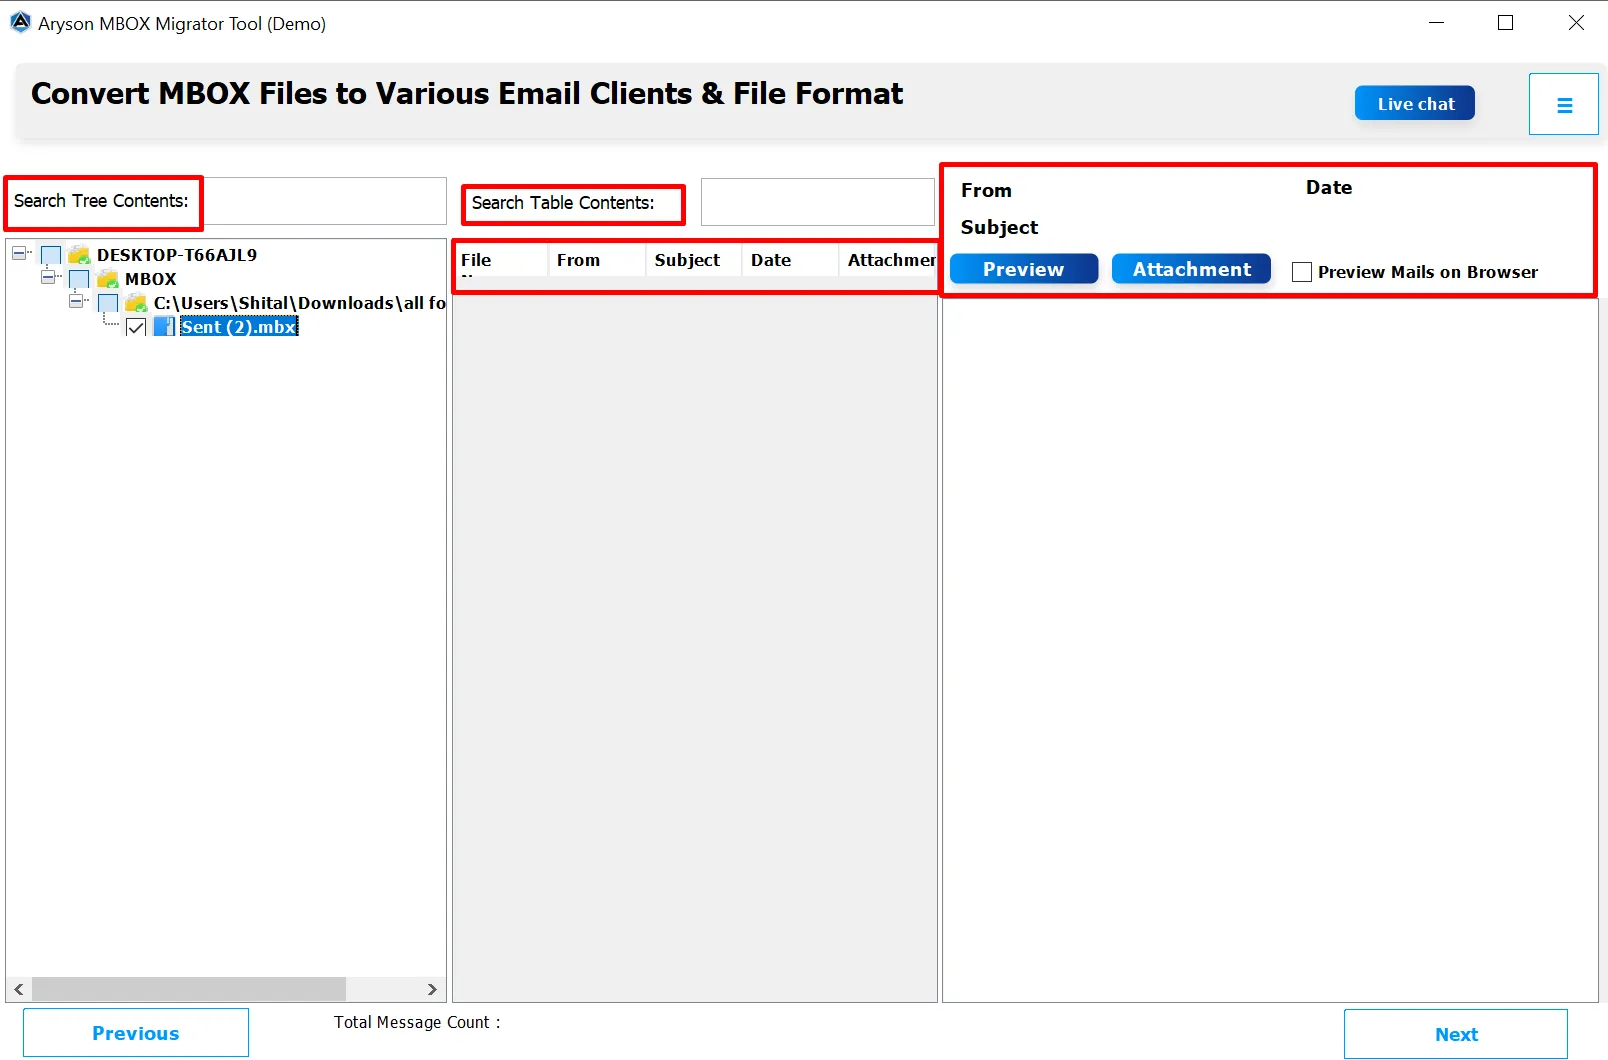The image size is (1608, 1060).
Task: Check the MBOX node checkbox
Action: coord(79,279)
